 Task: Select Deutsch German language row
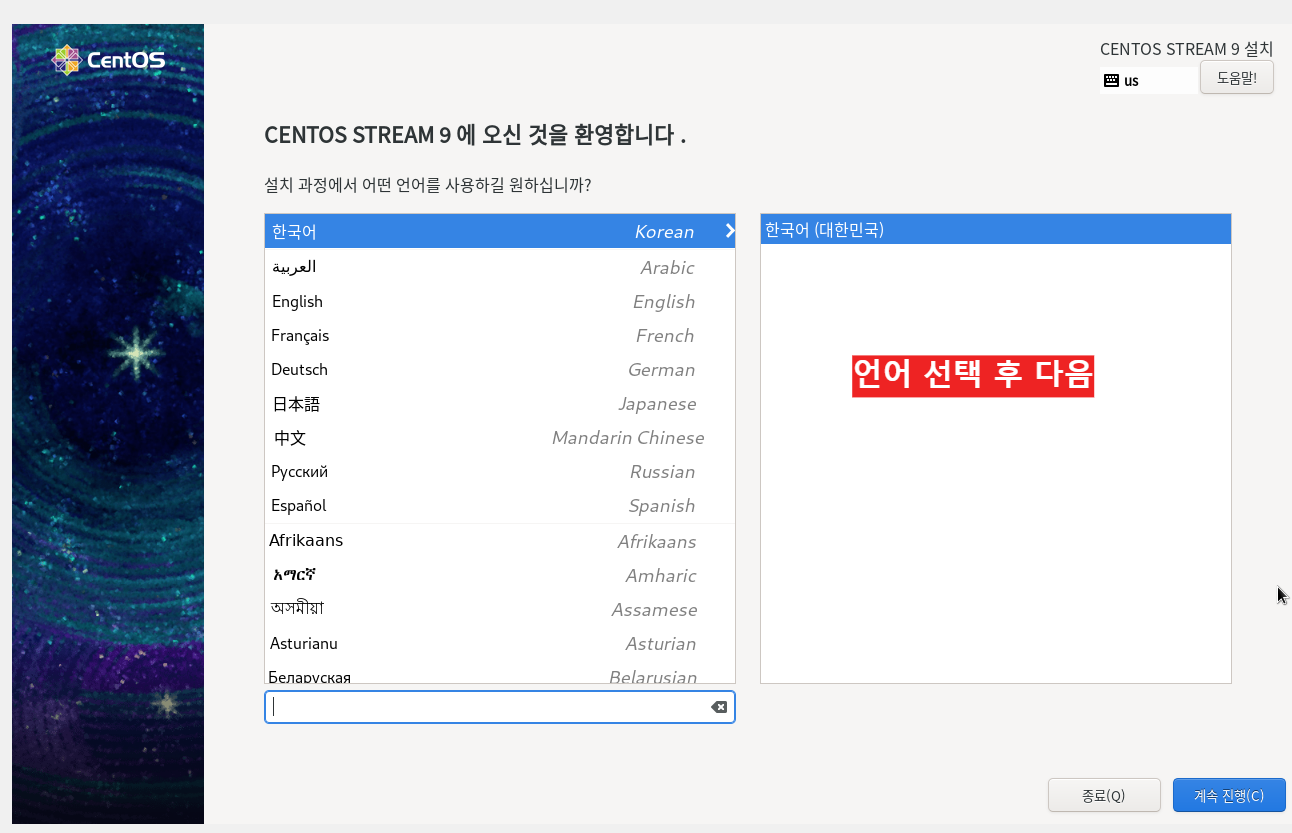point(500,369)
